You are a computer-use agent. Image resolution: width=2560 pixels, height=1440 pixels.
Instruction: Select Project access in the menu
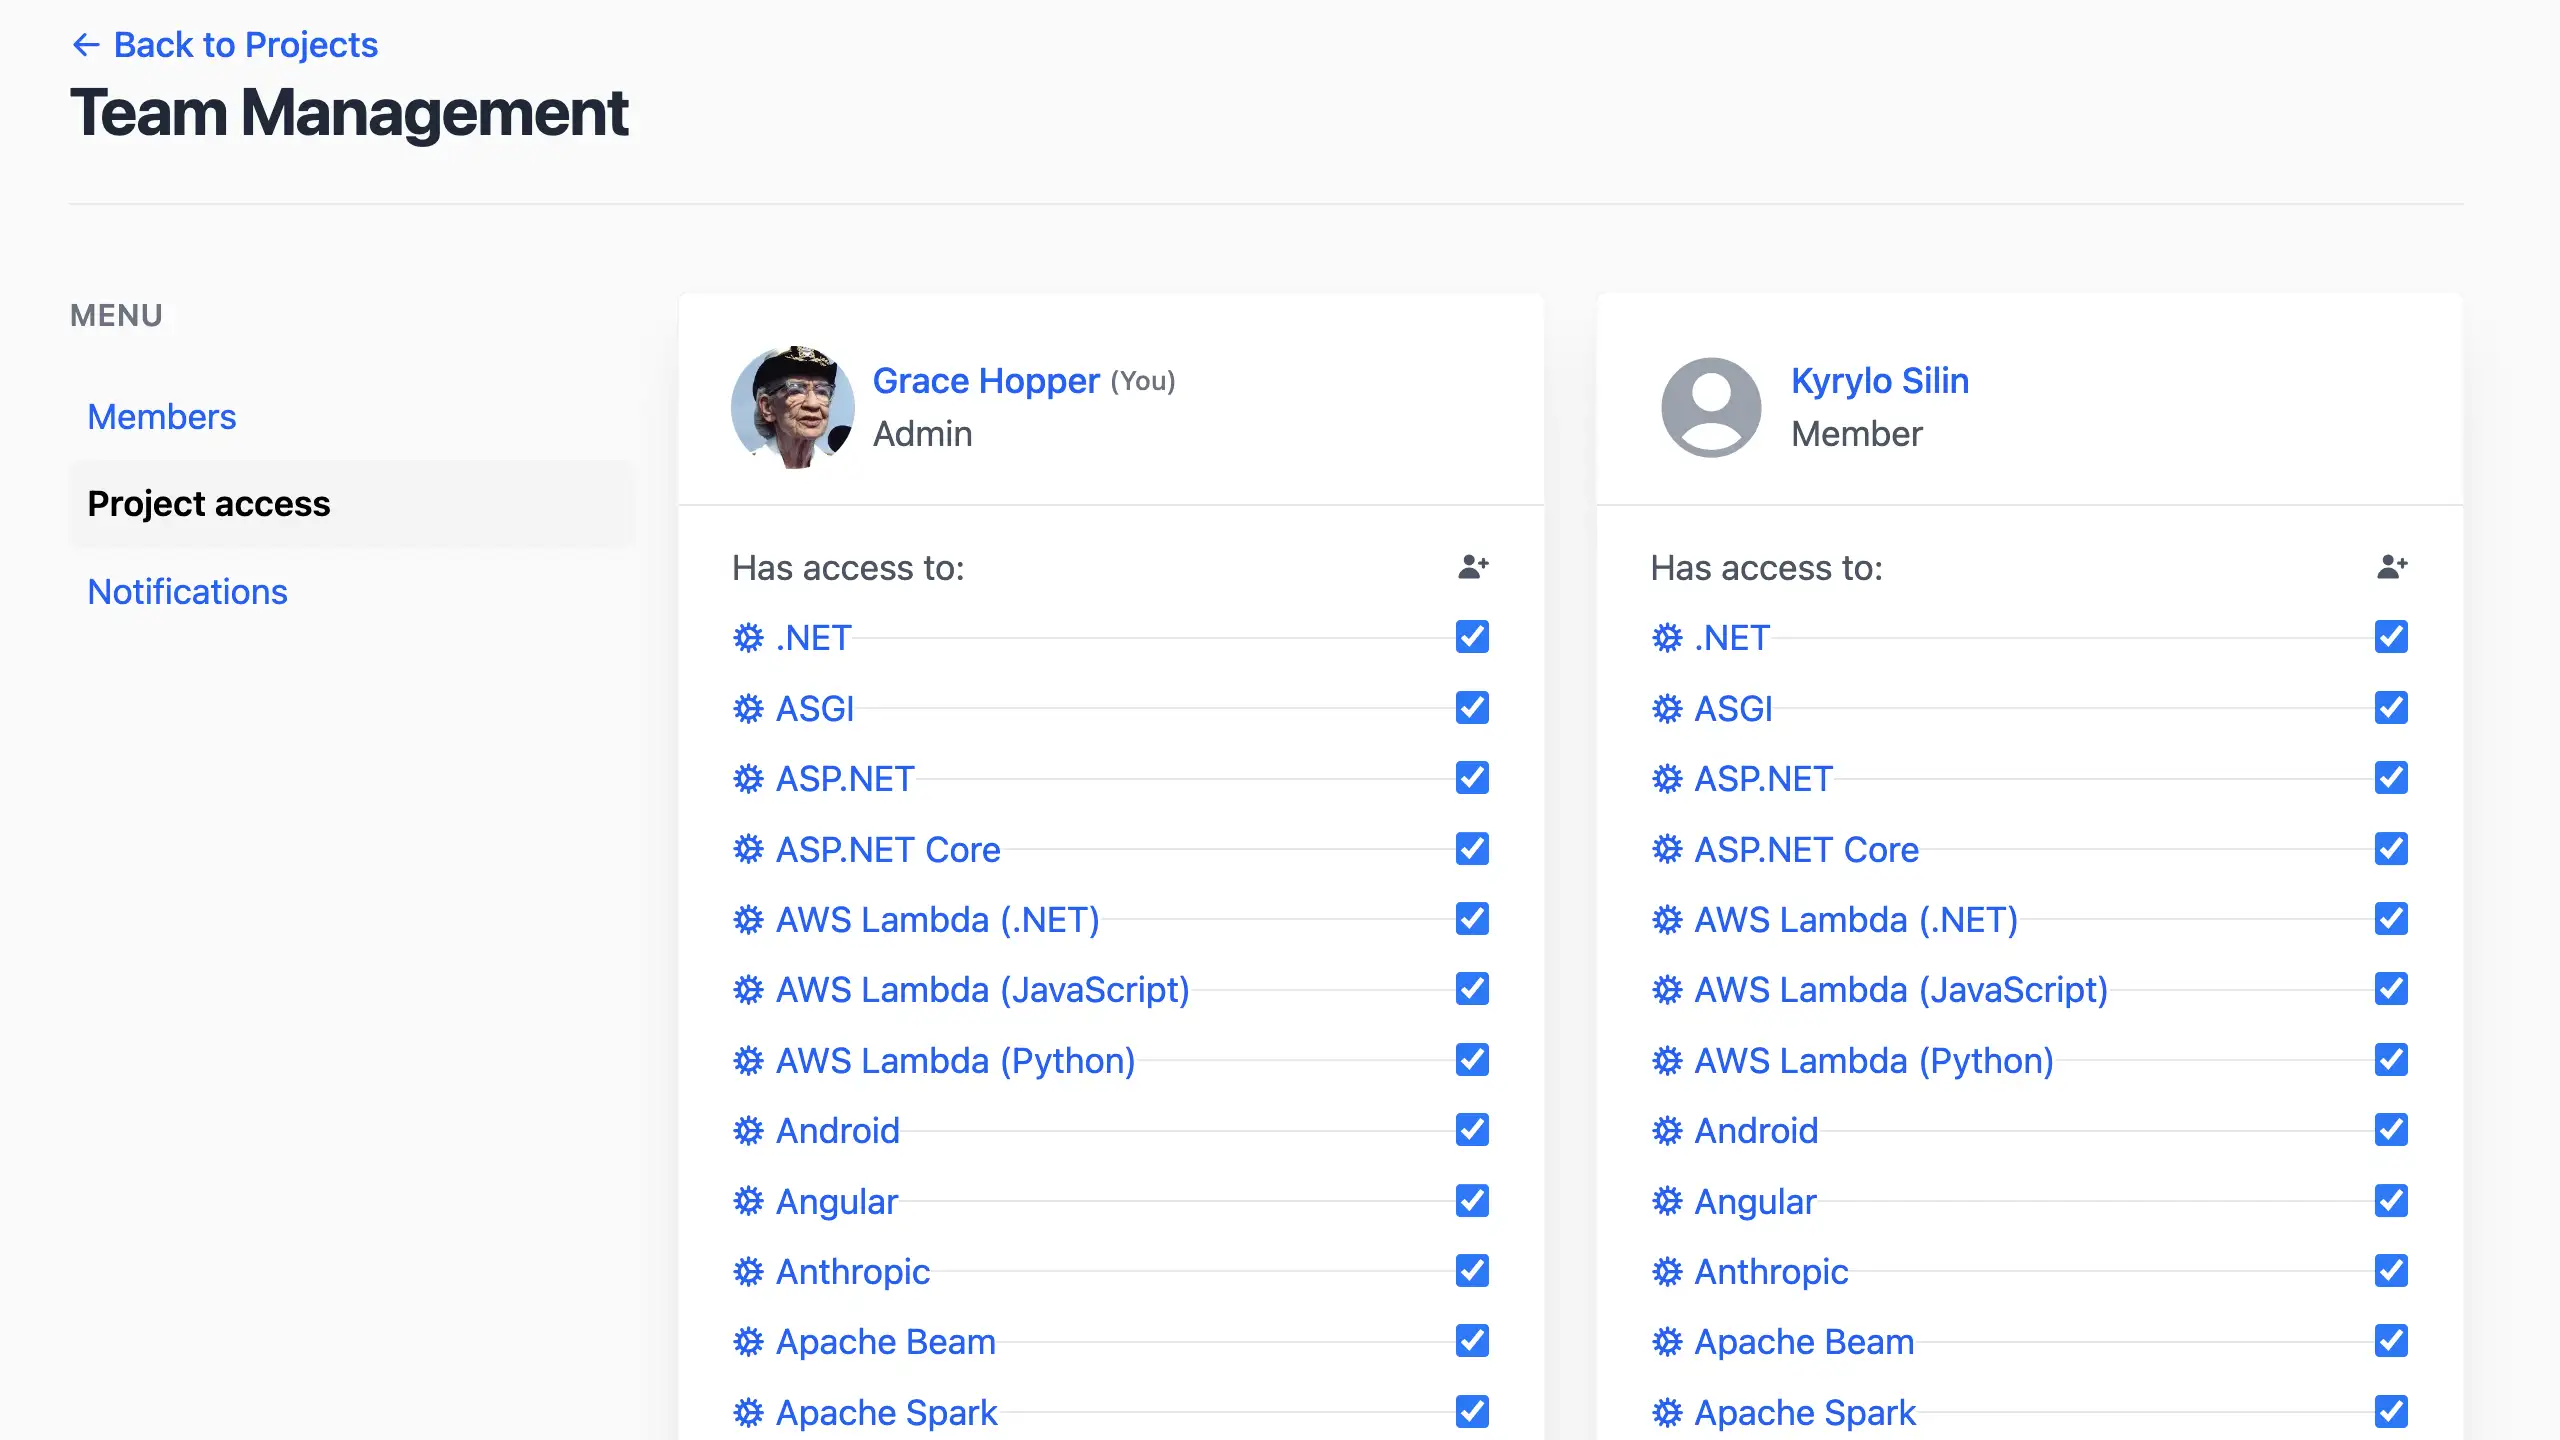point(351,504)
